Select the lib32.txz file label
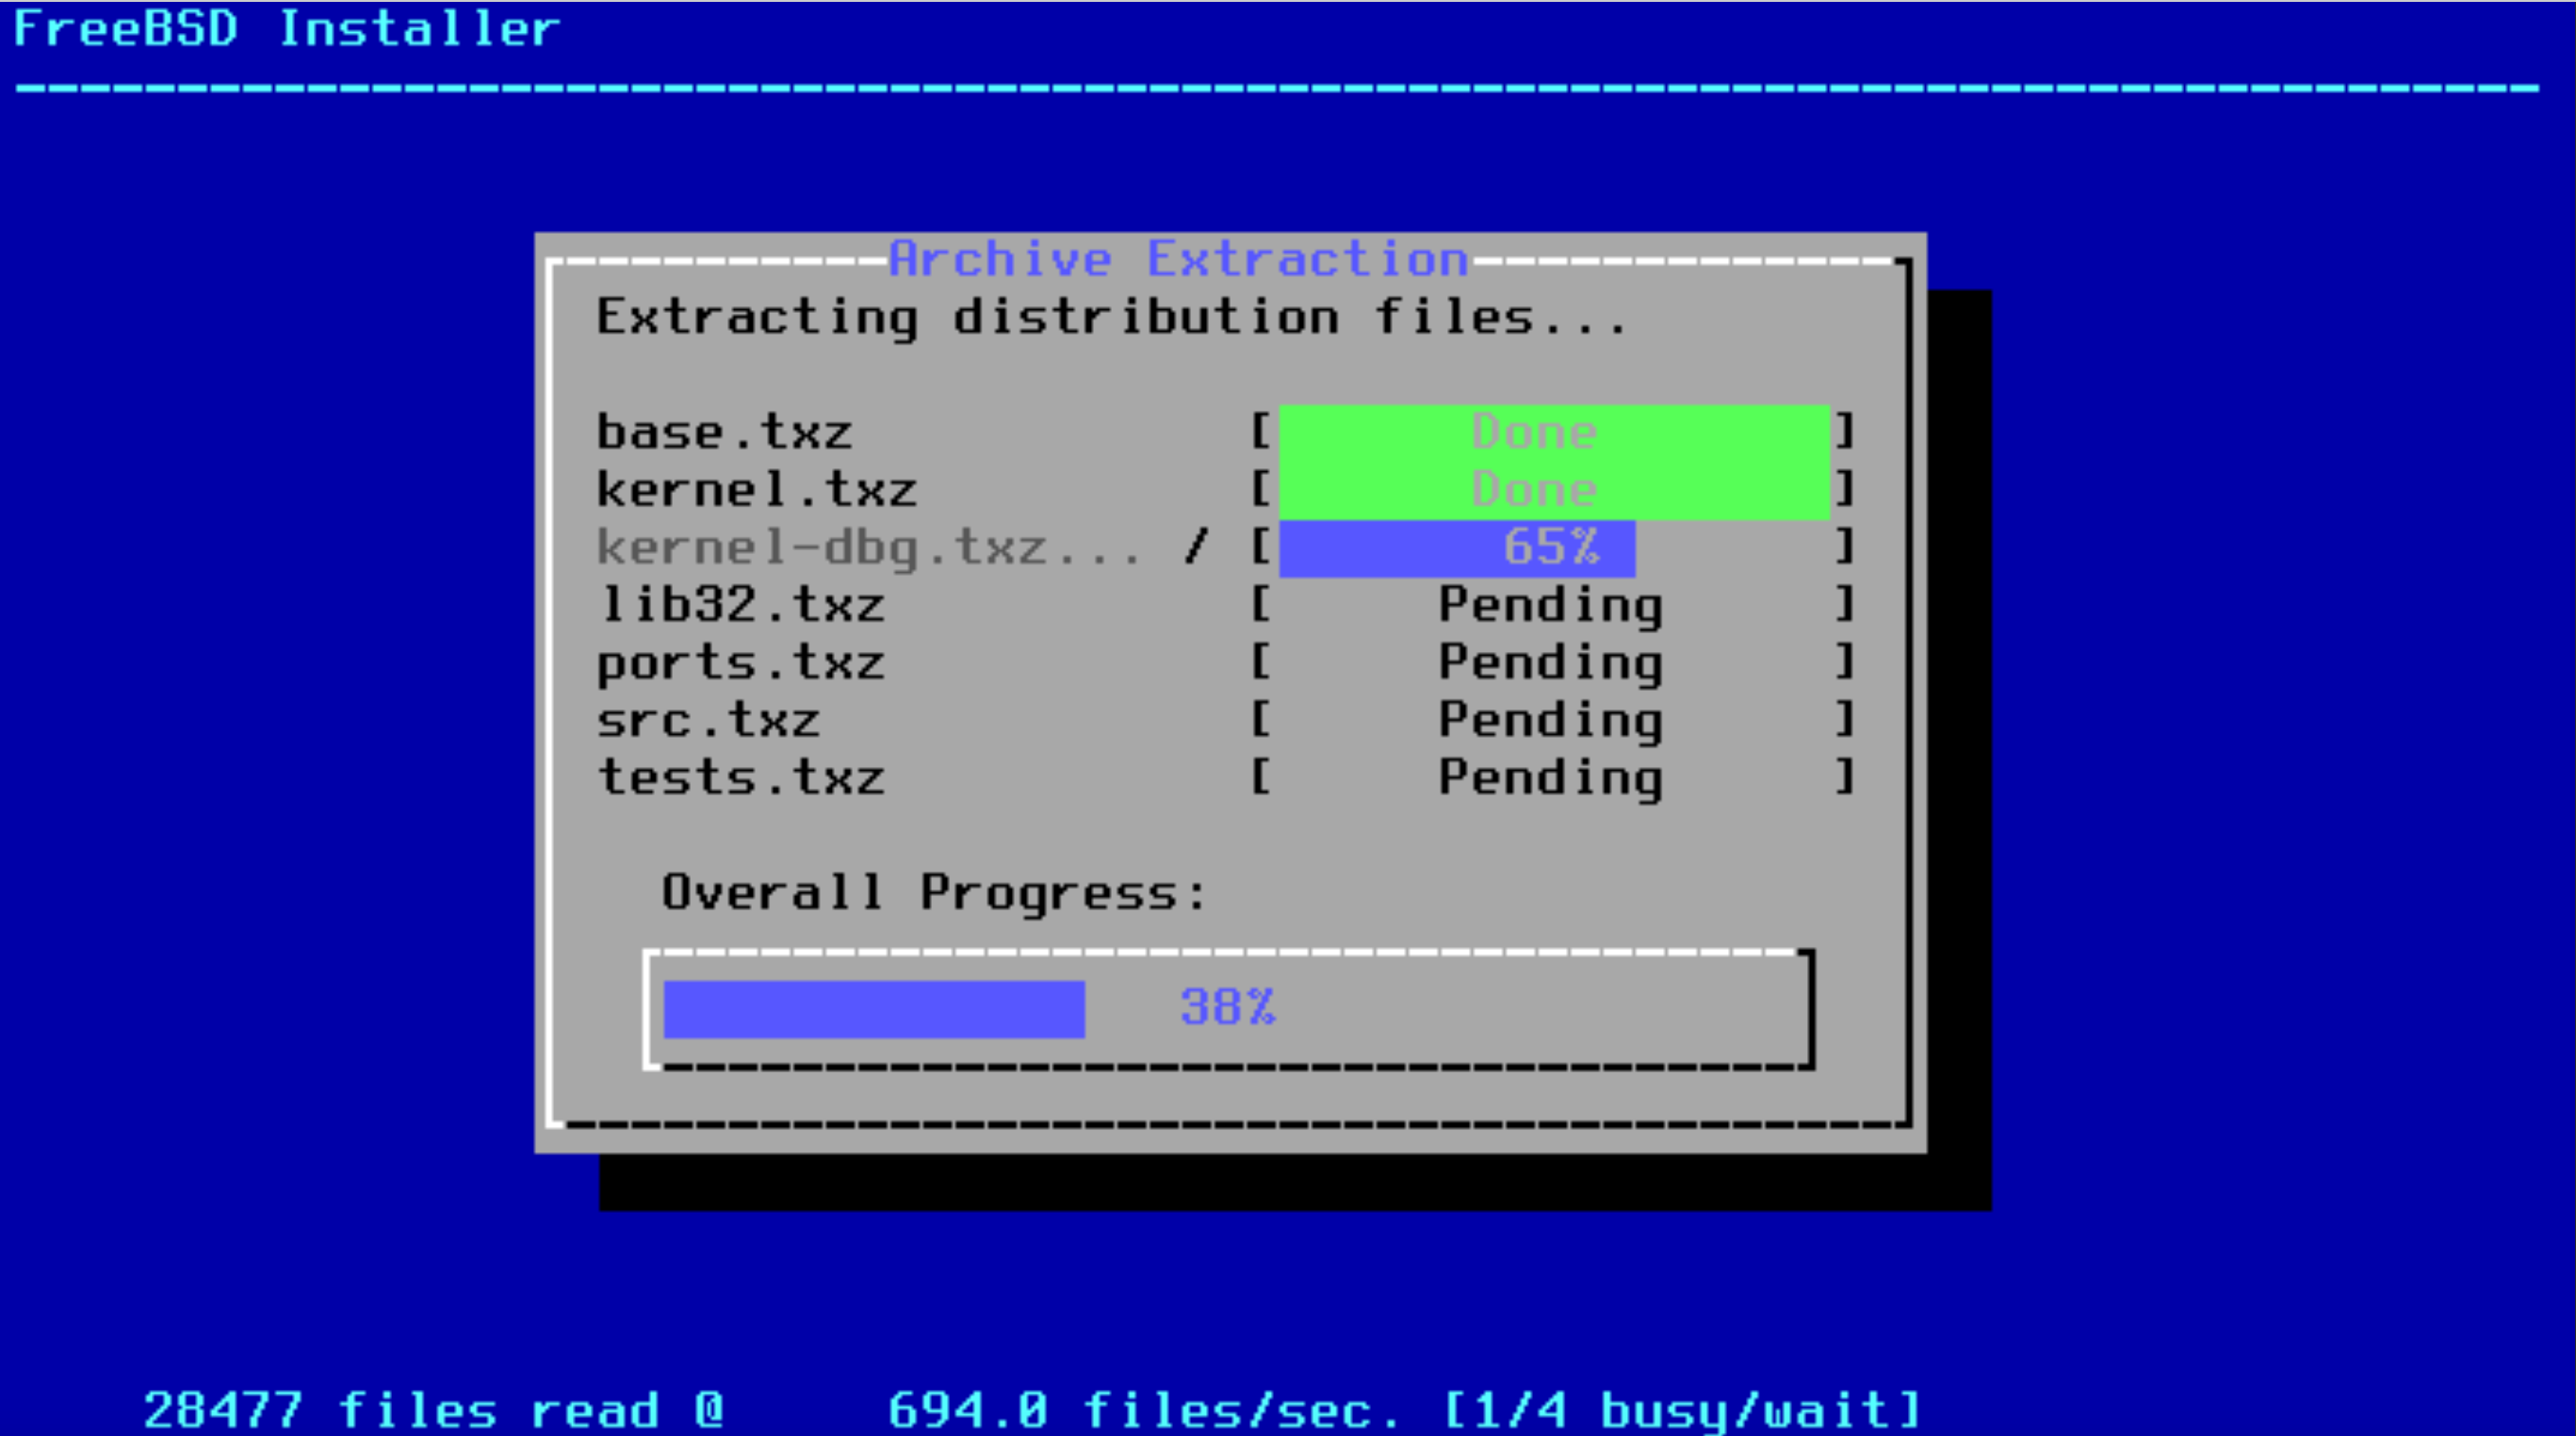The image size is (2576, 1436). point(740,605)
